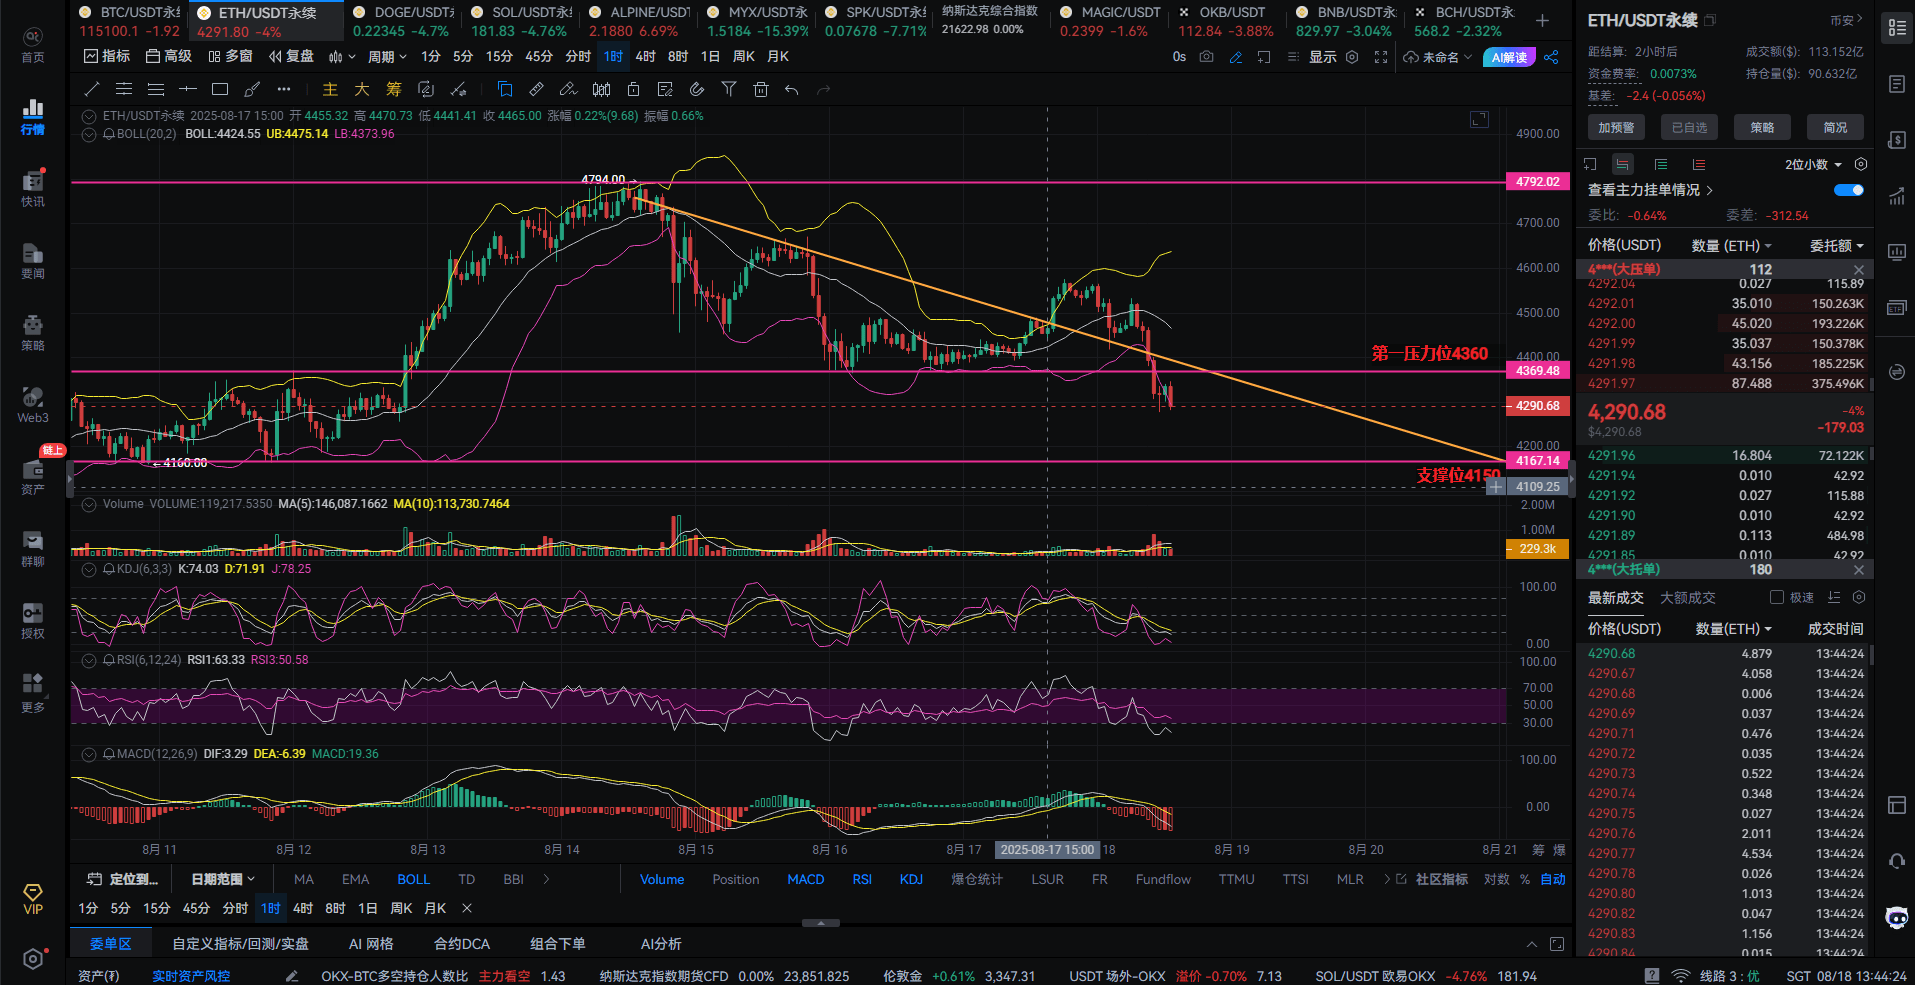
Task: Open more drawing tools ellipsis
Action: point(284,89)
